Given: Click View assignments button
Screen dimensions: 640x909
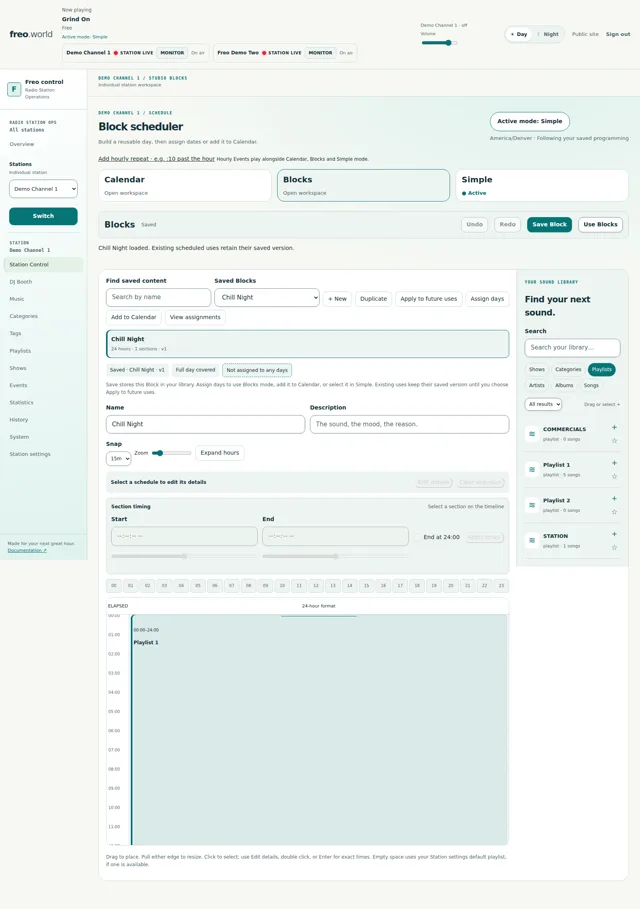Looking at the screenshot, I should click(195, 317).
